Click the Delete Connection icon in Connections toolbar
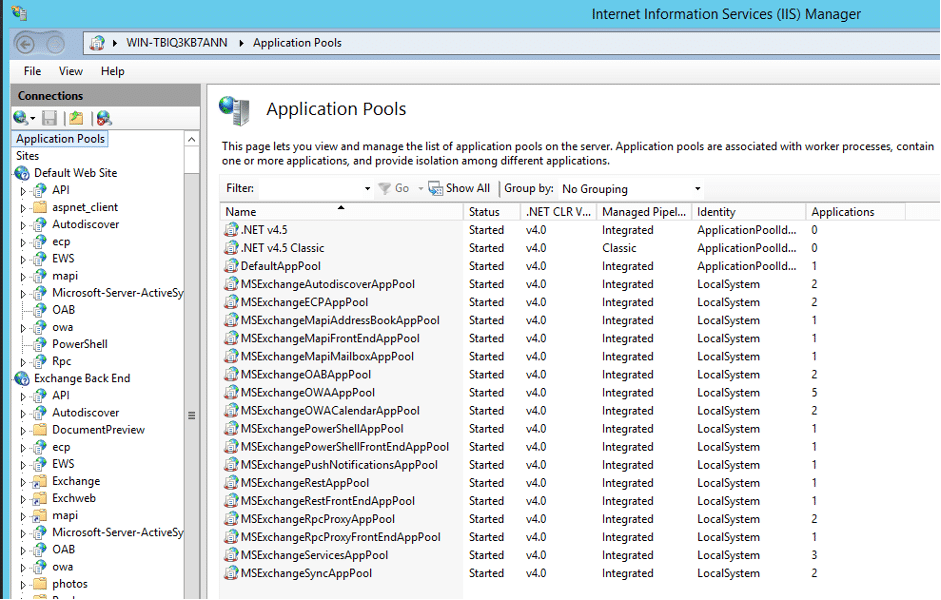The image size is (941, 600). pos(104,118)
